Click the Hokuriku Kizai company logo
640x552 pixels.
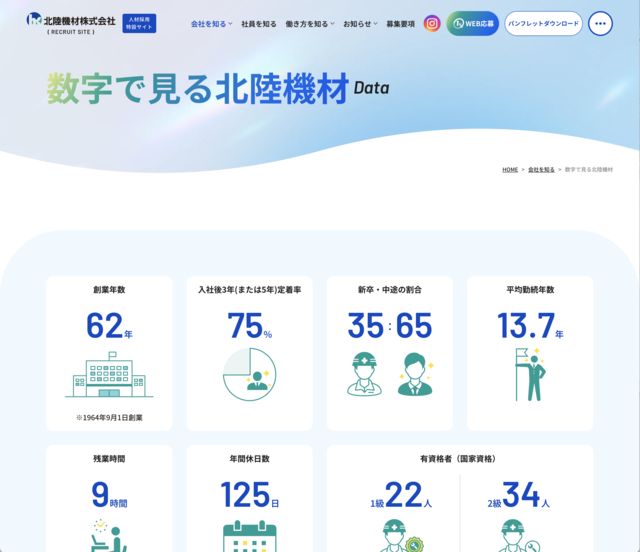(x=71, y=24)
